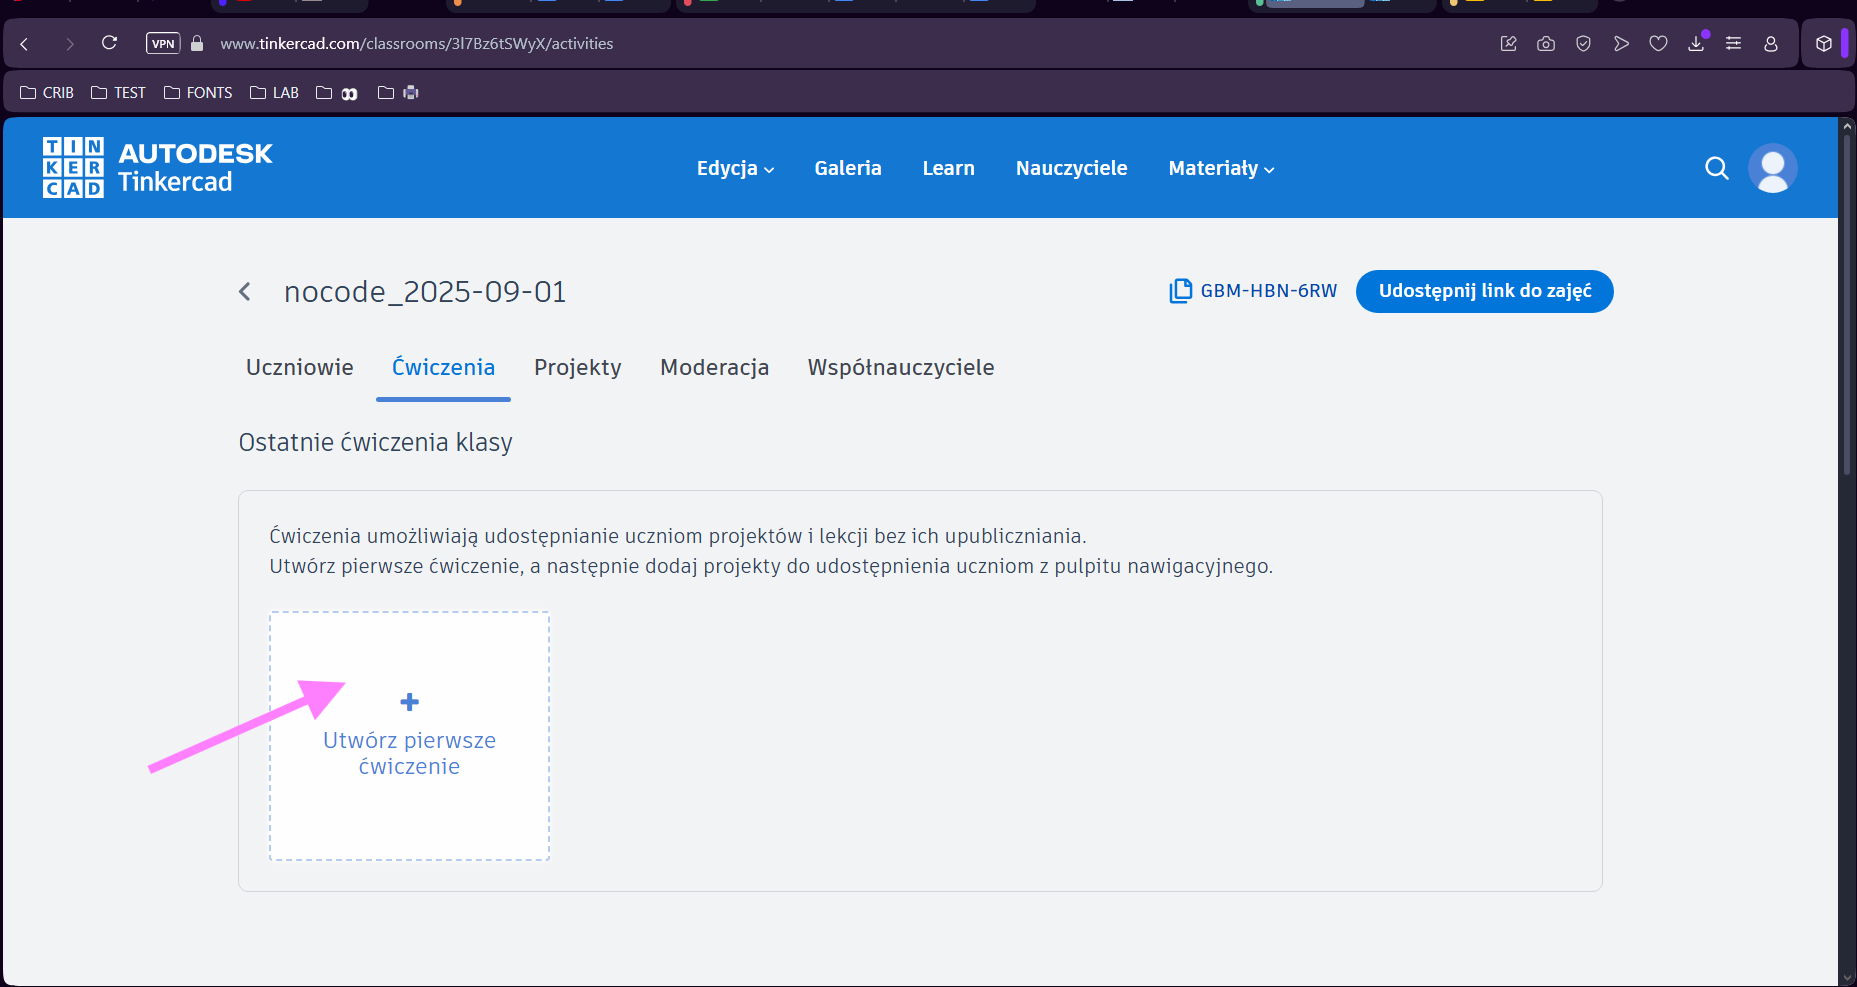Click Utwórz pierwsze ćwiczenie tile

coord(409,736)
